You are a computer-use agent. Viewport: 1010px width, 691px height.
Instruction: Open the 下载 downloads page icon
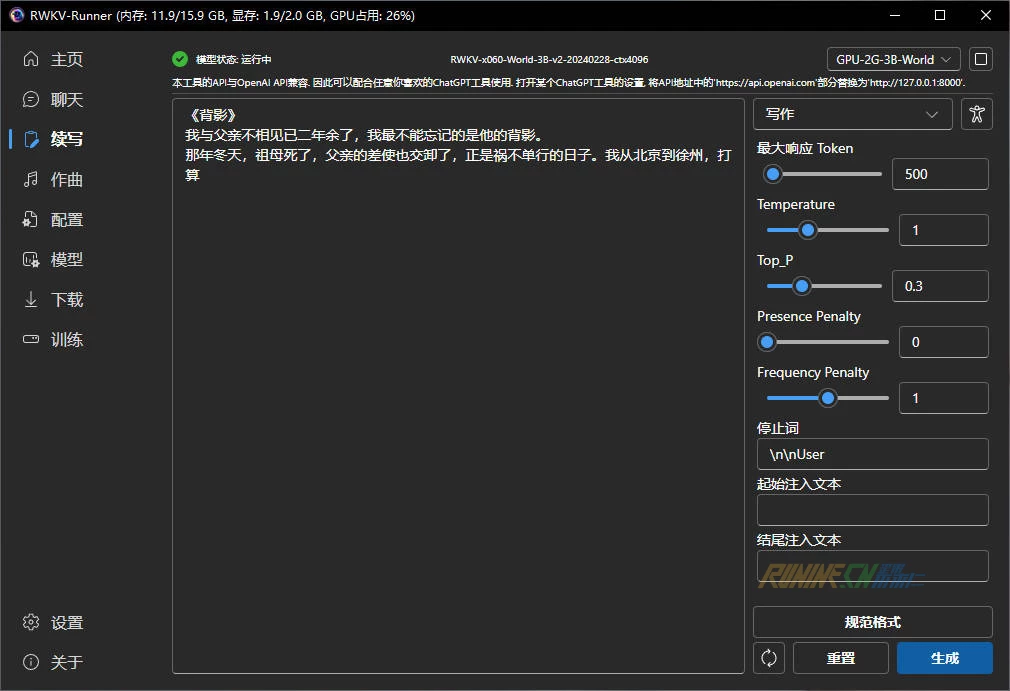pos(31,300)
